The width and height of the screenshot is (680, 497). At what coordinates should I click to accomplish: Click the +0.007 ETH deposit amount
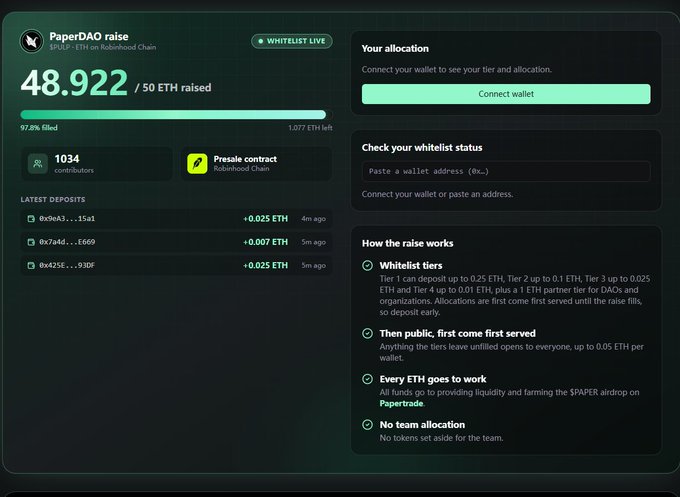(265, 242)
